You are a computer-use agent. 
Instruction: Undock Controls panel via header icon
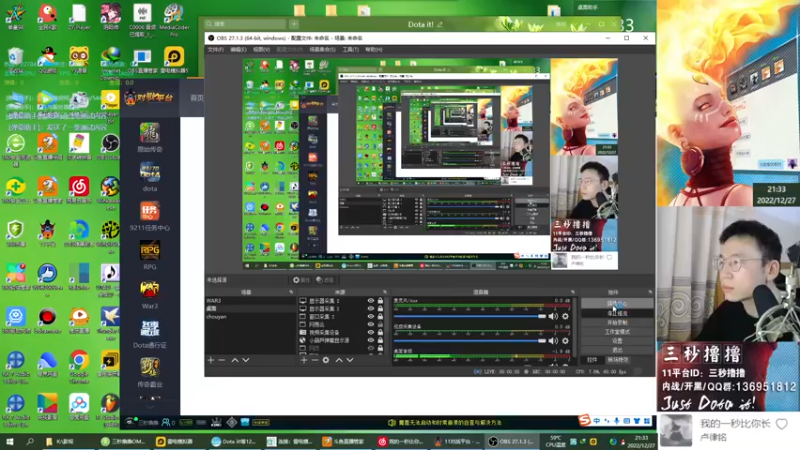point(650,292)
